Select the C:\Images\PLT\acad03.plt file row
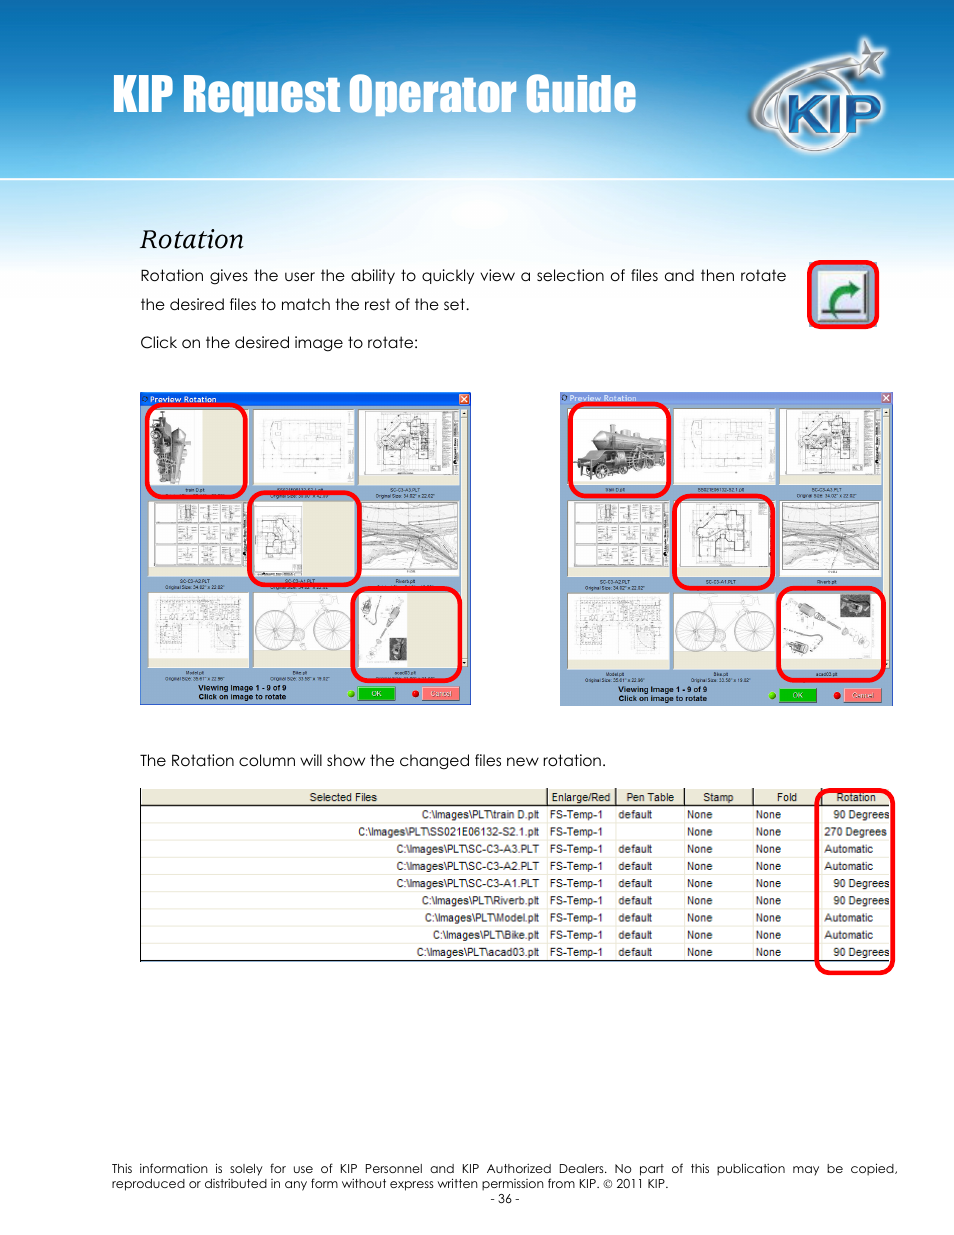 [x=515, y=952]
